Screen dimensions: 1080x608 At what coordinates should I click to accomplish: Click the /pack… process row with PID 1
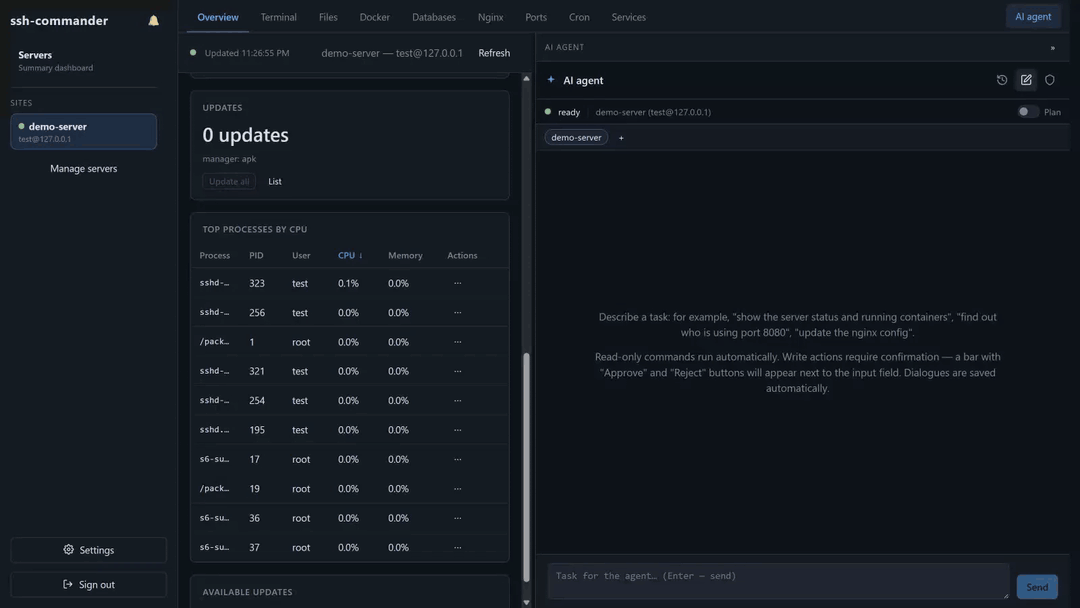350,342
